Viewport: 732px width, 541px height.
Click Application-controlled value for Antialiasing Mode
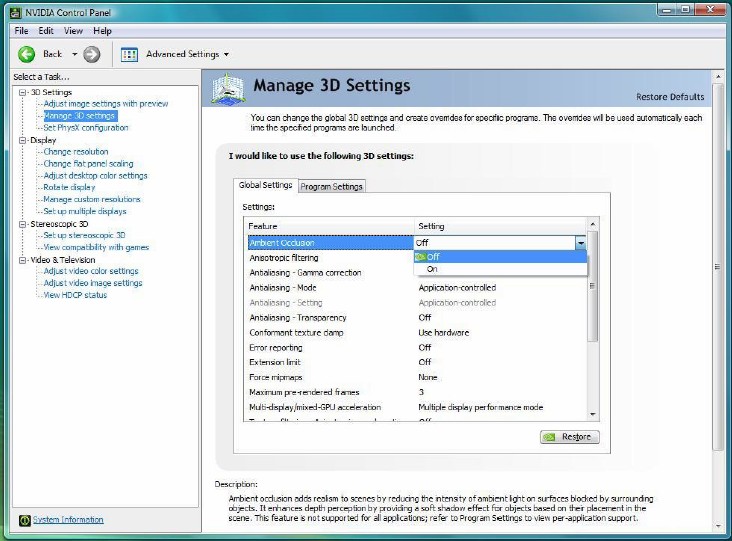coord(457,288)
